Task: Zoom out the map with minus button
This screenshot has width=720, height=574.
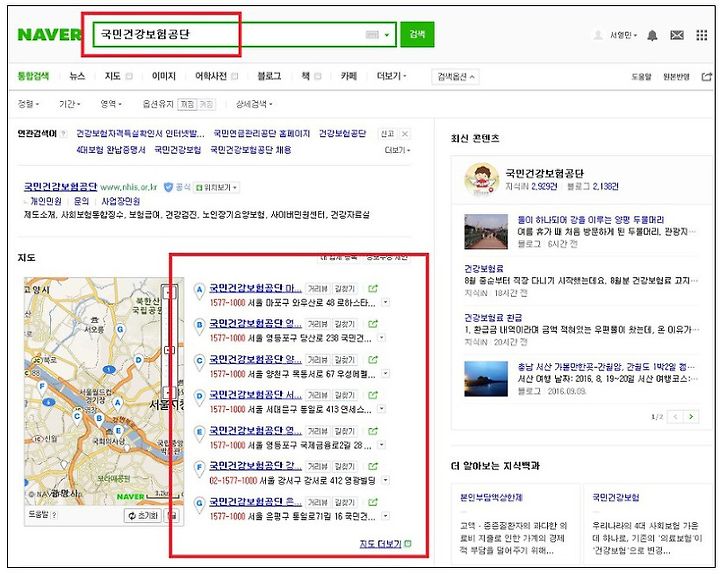Action: 170,393
